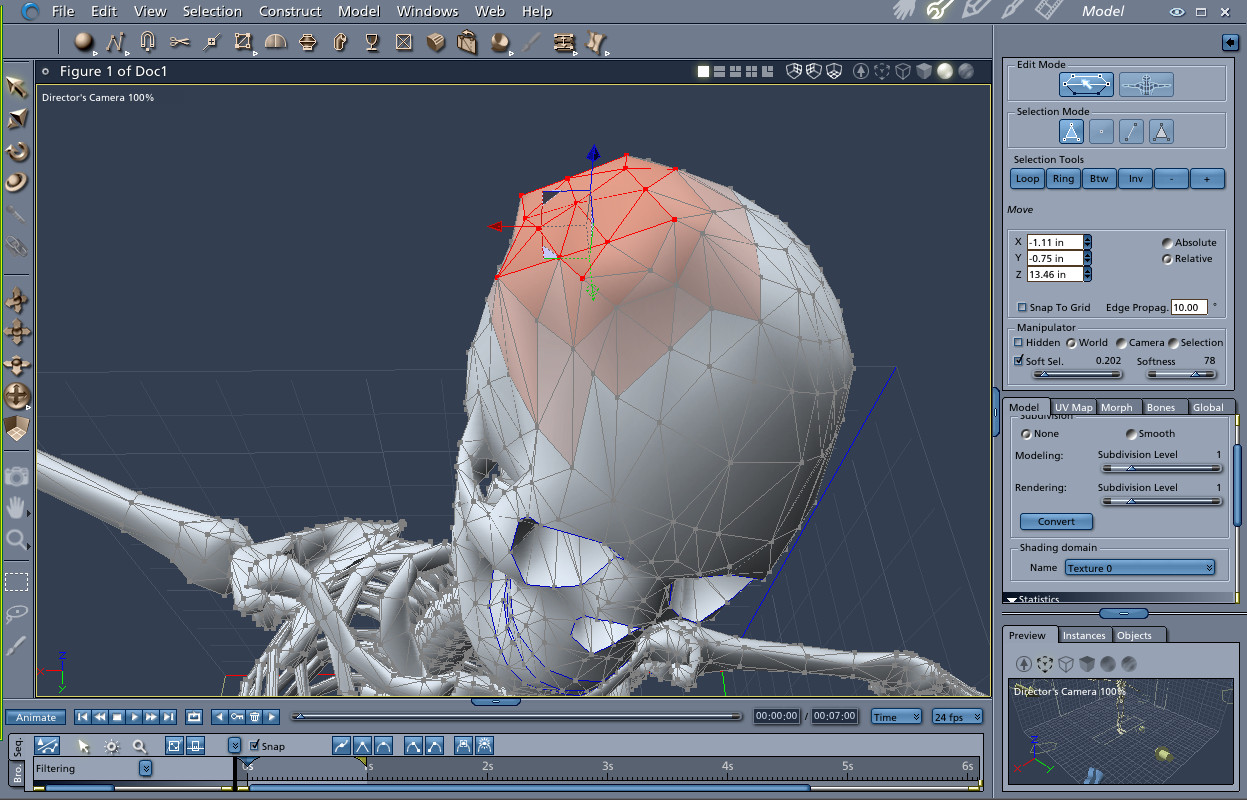Viewport: 1247px width, 800px height.
Task: Select the Relative radio button
Action: 1167,259
